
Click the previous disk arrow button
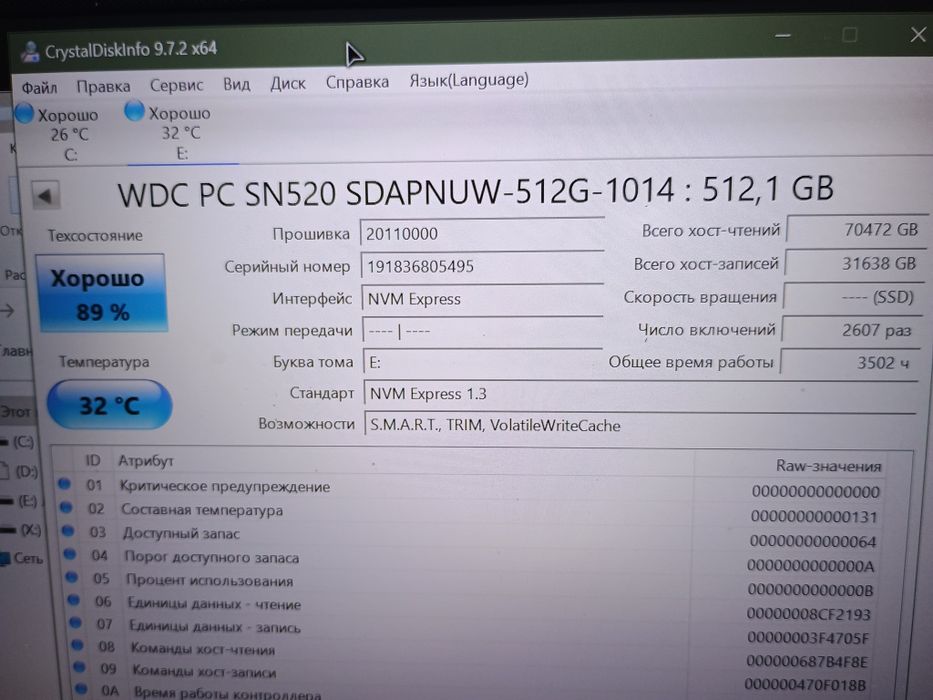(x=45, y=195)
